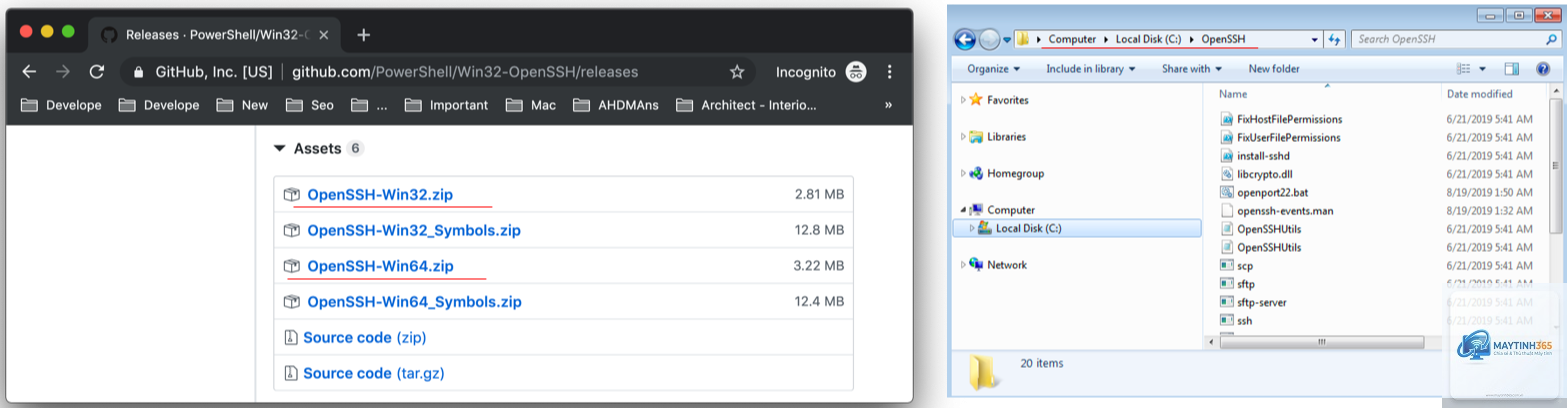Download Source code (zip)

pyautogui.click(x=364, y=338)
